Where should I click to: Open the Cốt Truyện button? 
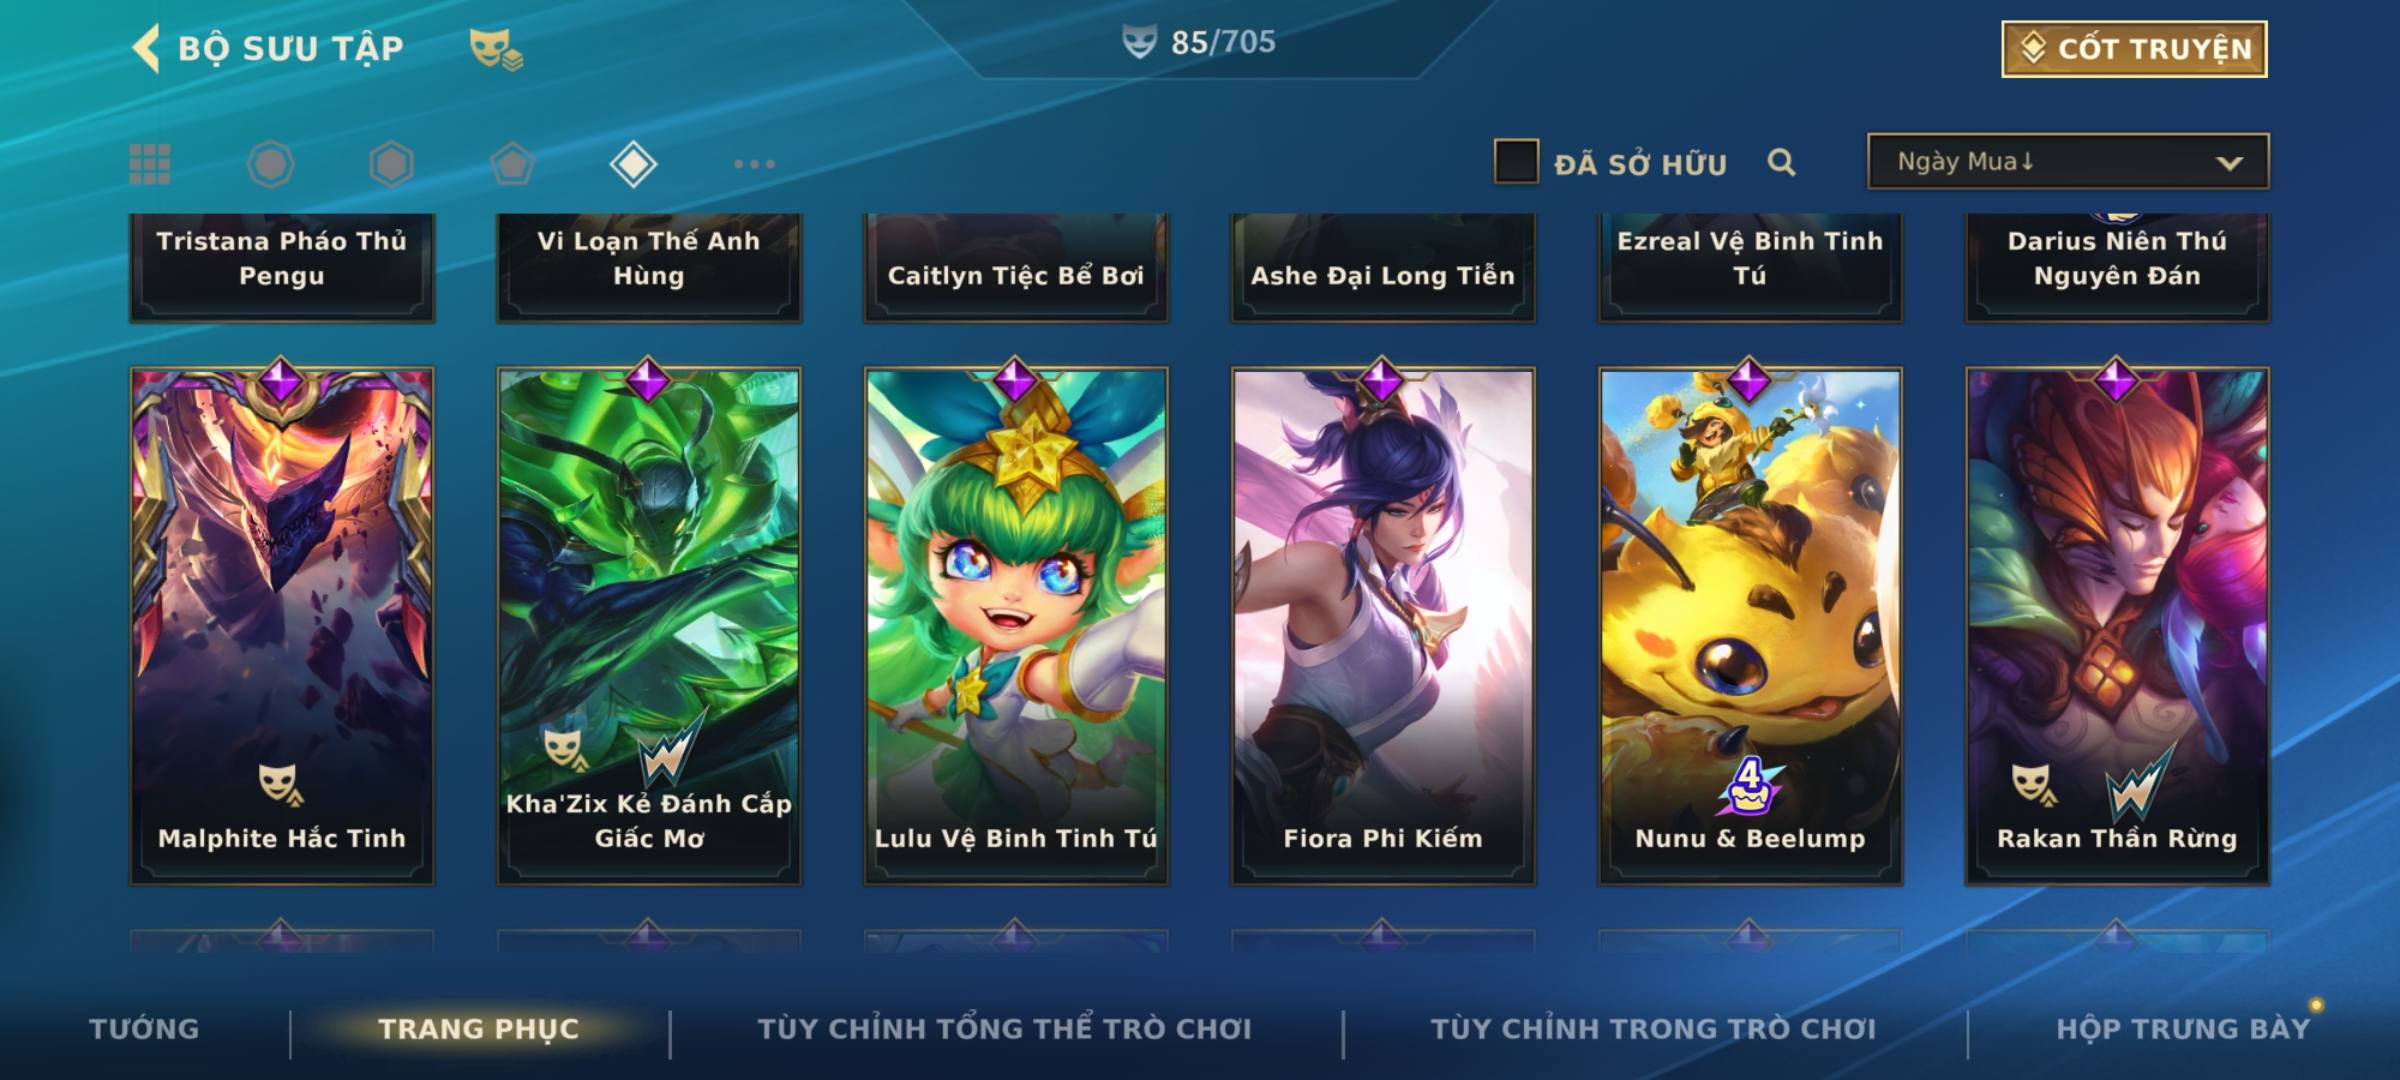[2134, 49]
